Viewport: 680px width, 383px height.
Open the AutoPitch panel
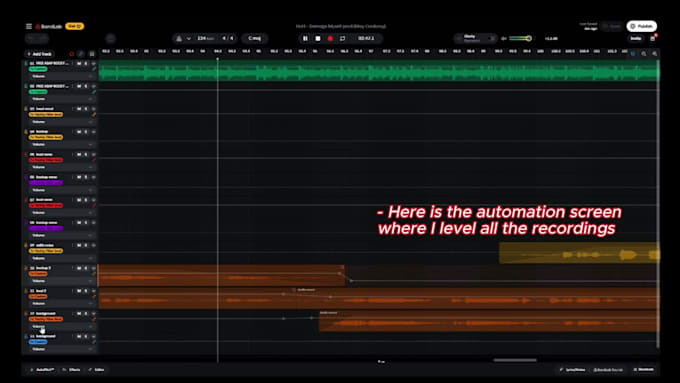coord(42,370)
